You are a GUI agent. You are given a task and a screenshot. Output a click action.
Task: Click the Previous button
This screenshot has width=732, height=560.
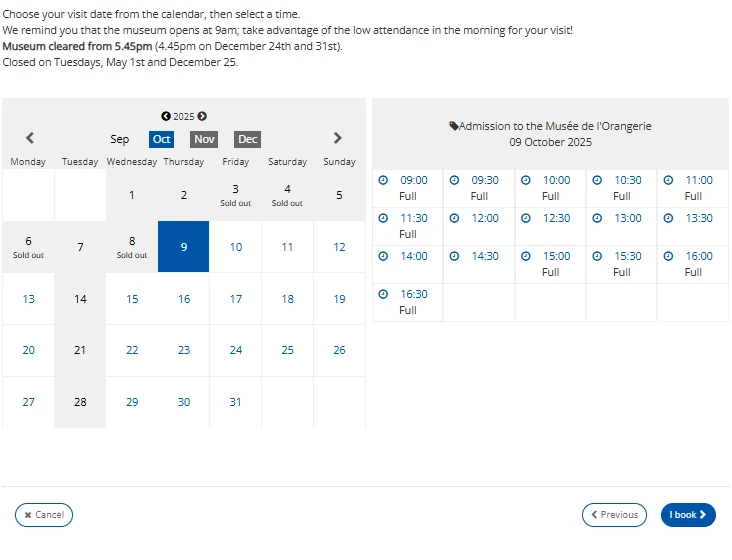pyautogui.click(x=614, y=515)
